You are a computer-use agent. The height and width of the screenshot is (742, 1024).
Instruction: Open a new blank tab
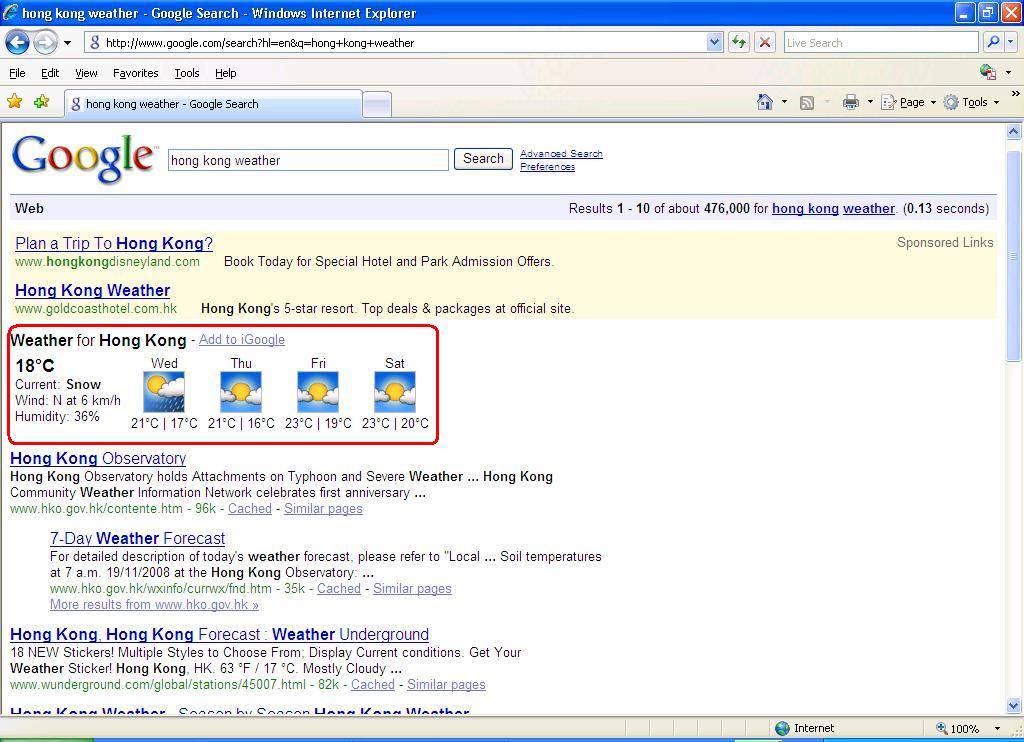[377, 105]
